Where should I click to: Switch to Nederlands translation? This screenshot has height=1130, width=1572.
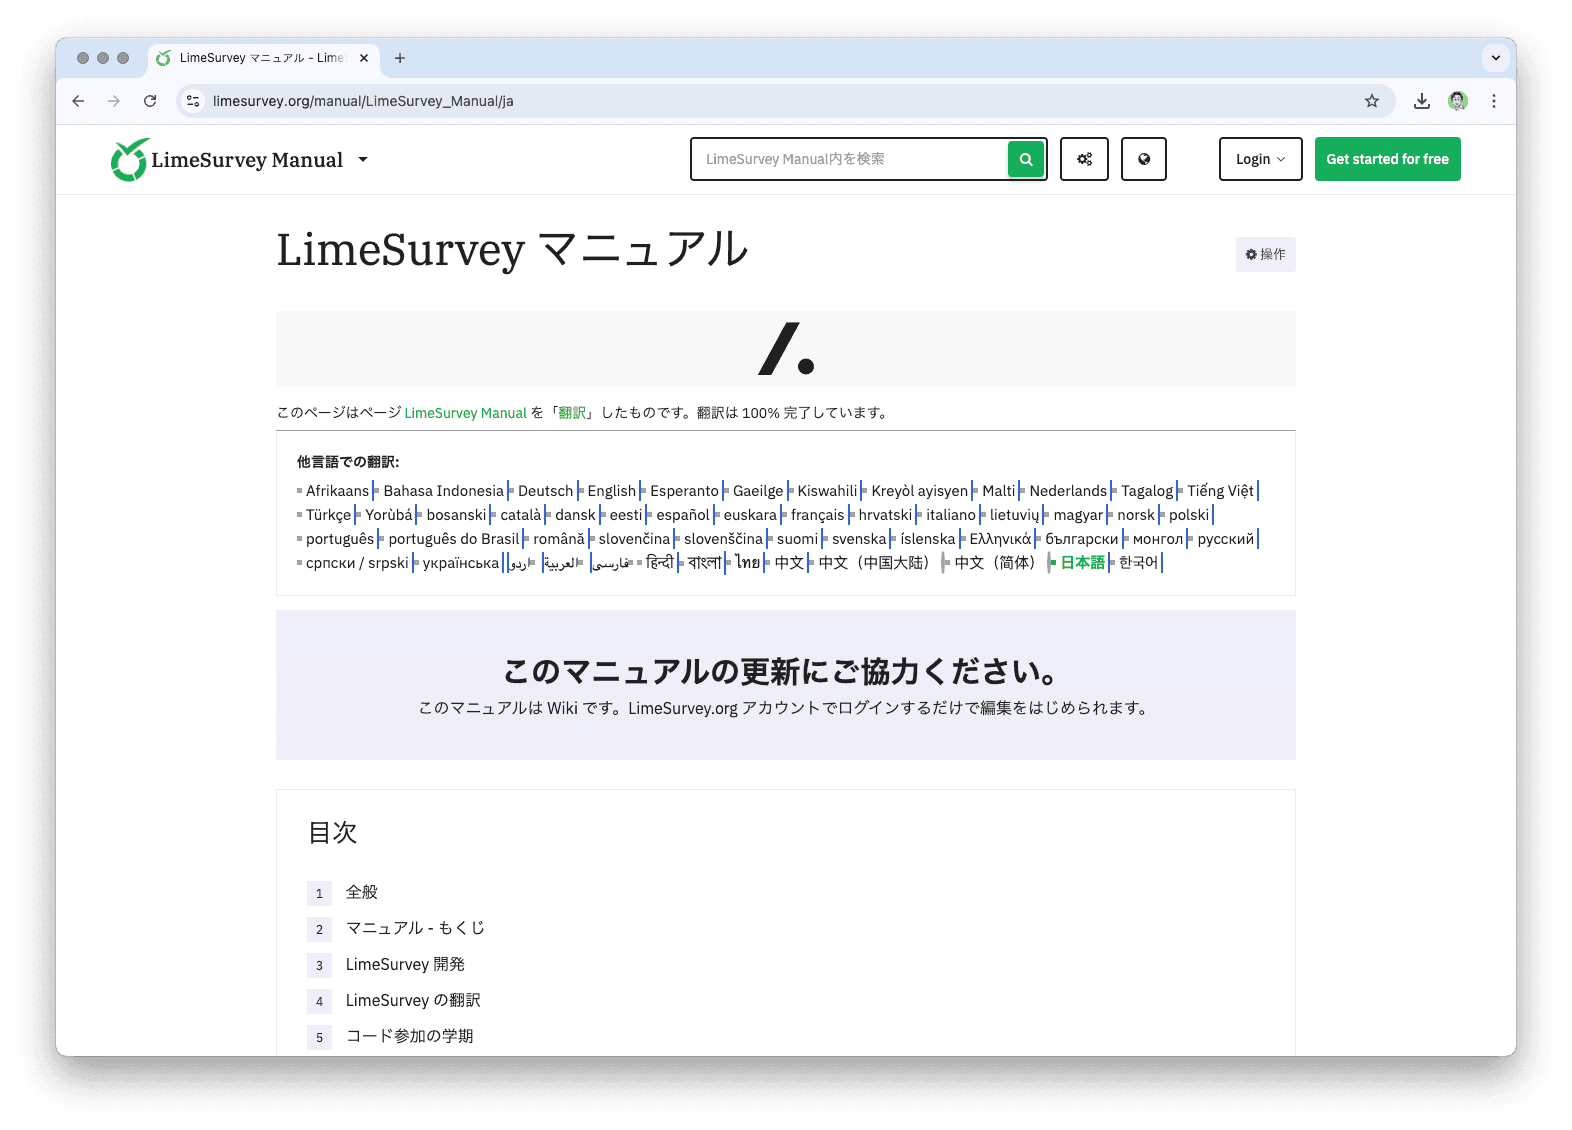click(x=1068, y=491)
